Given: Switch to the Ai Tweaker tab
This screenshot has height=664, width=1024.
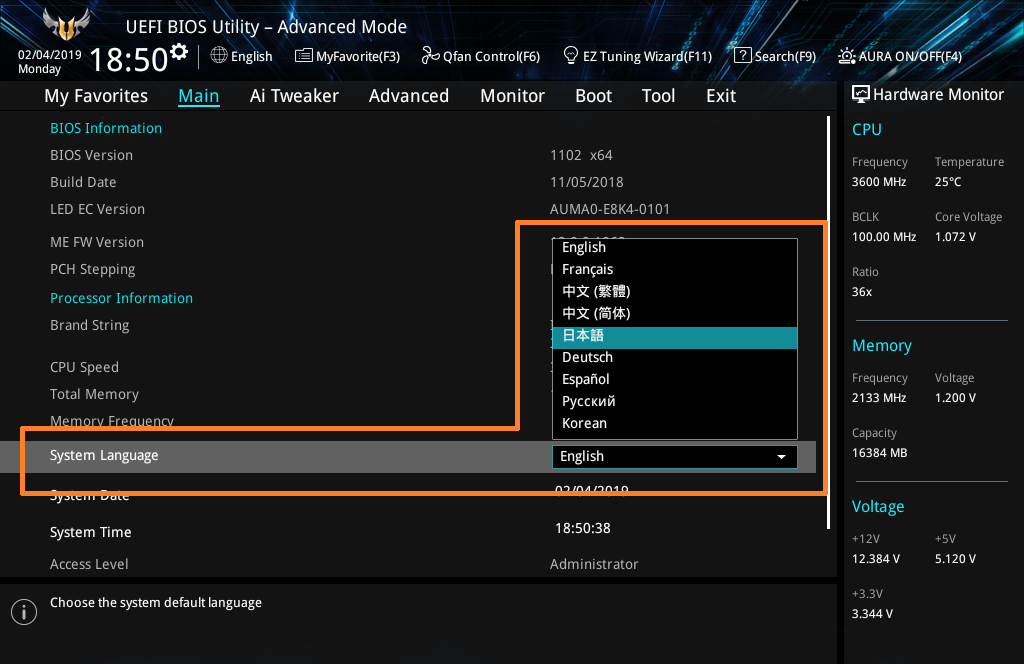Looking at the screenshot, I should [294, 96].
